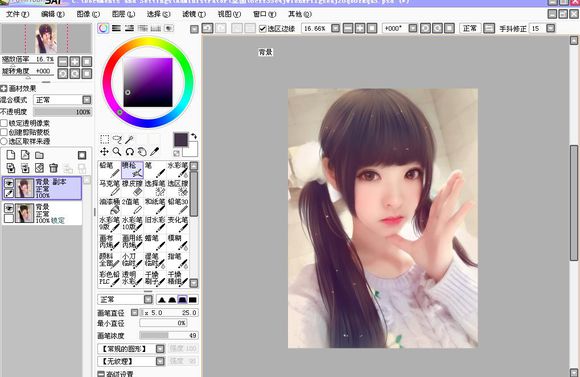The height and width of the screenshot is (377, 580).
Task: Zoom in with navigator plus button
Action: [x=75, y=62]
